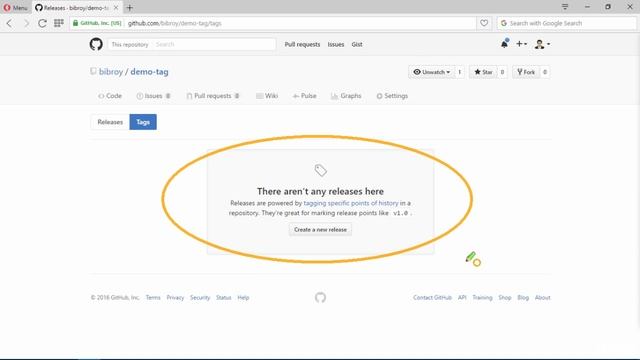
Task: Click the Google Search field
Action: click(567, 23)
